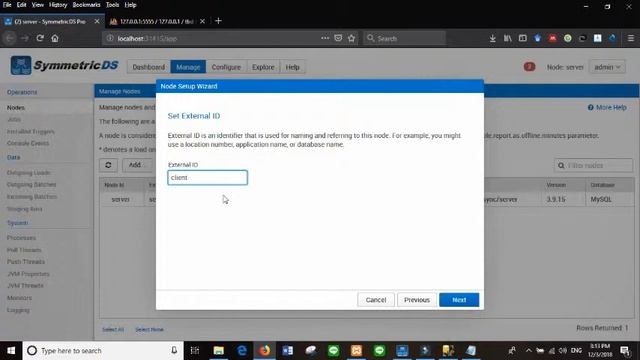Save page to Pocket icon
The height and width of the screenshot is (360, 640).
point(338,38)
